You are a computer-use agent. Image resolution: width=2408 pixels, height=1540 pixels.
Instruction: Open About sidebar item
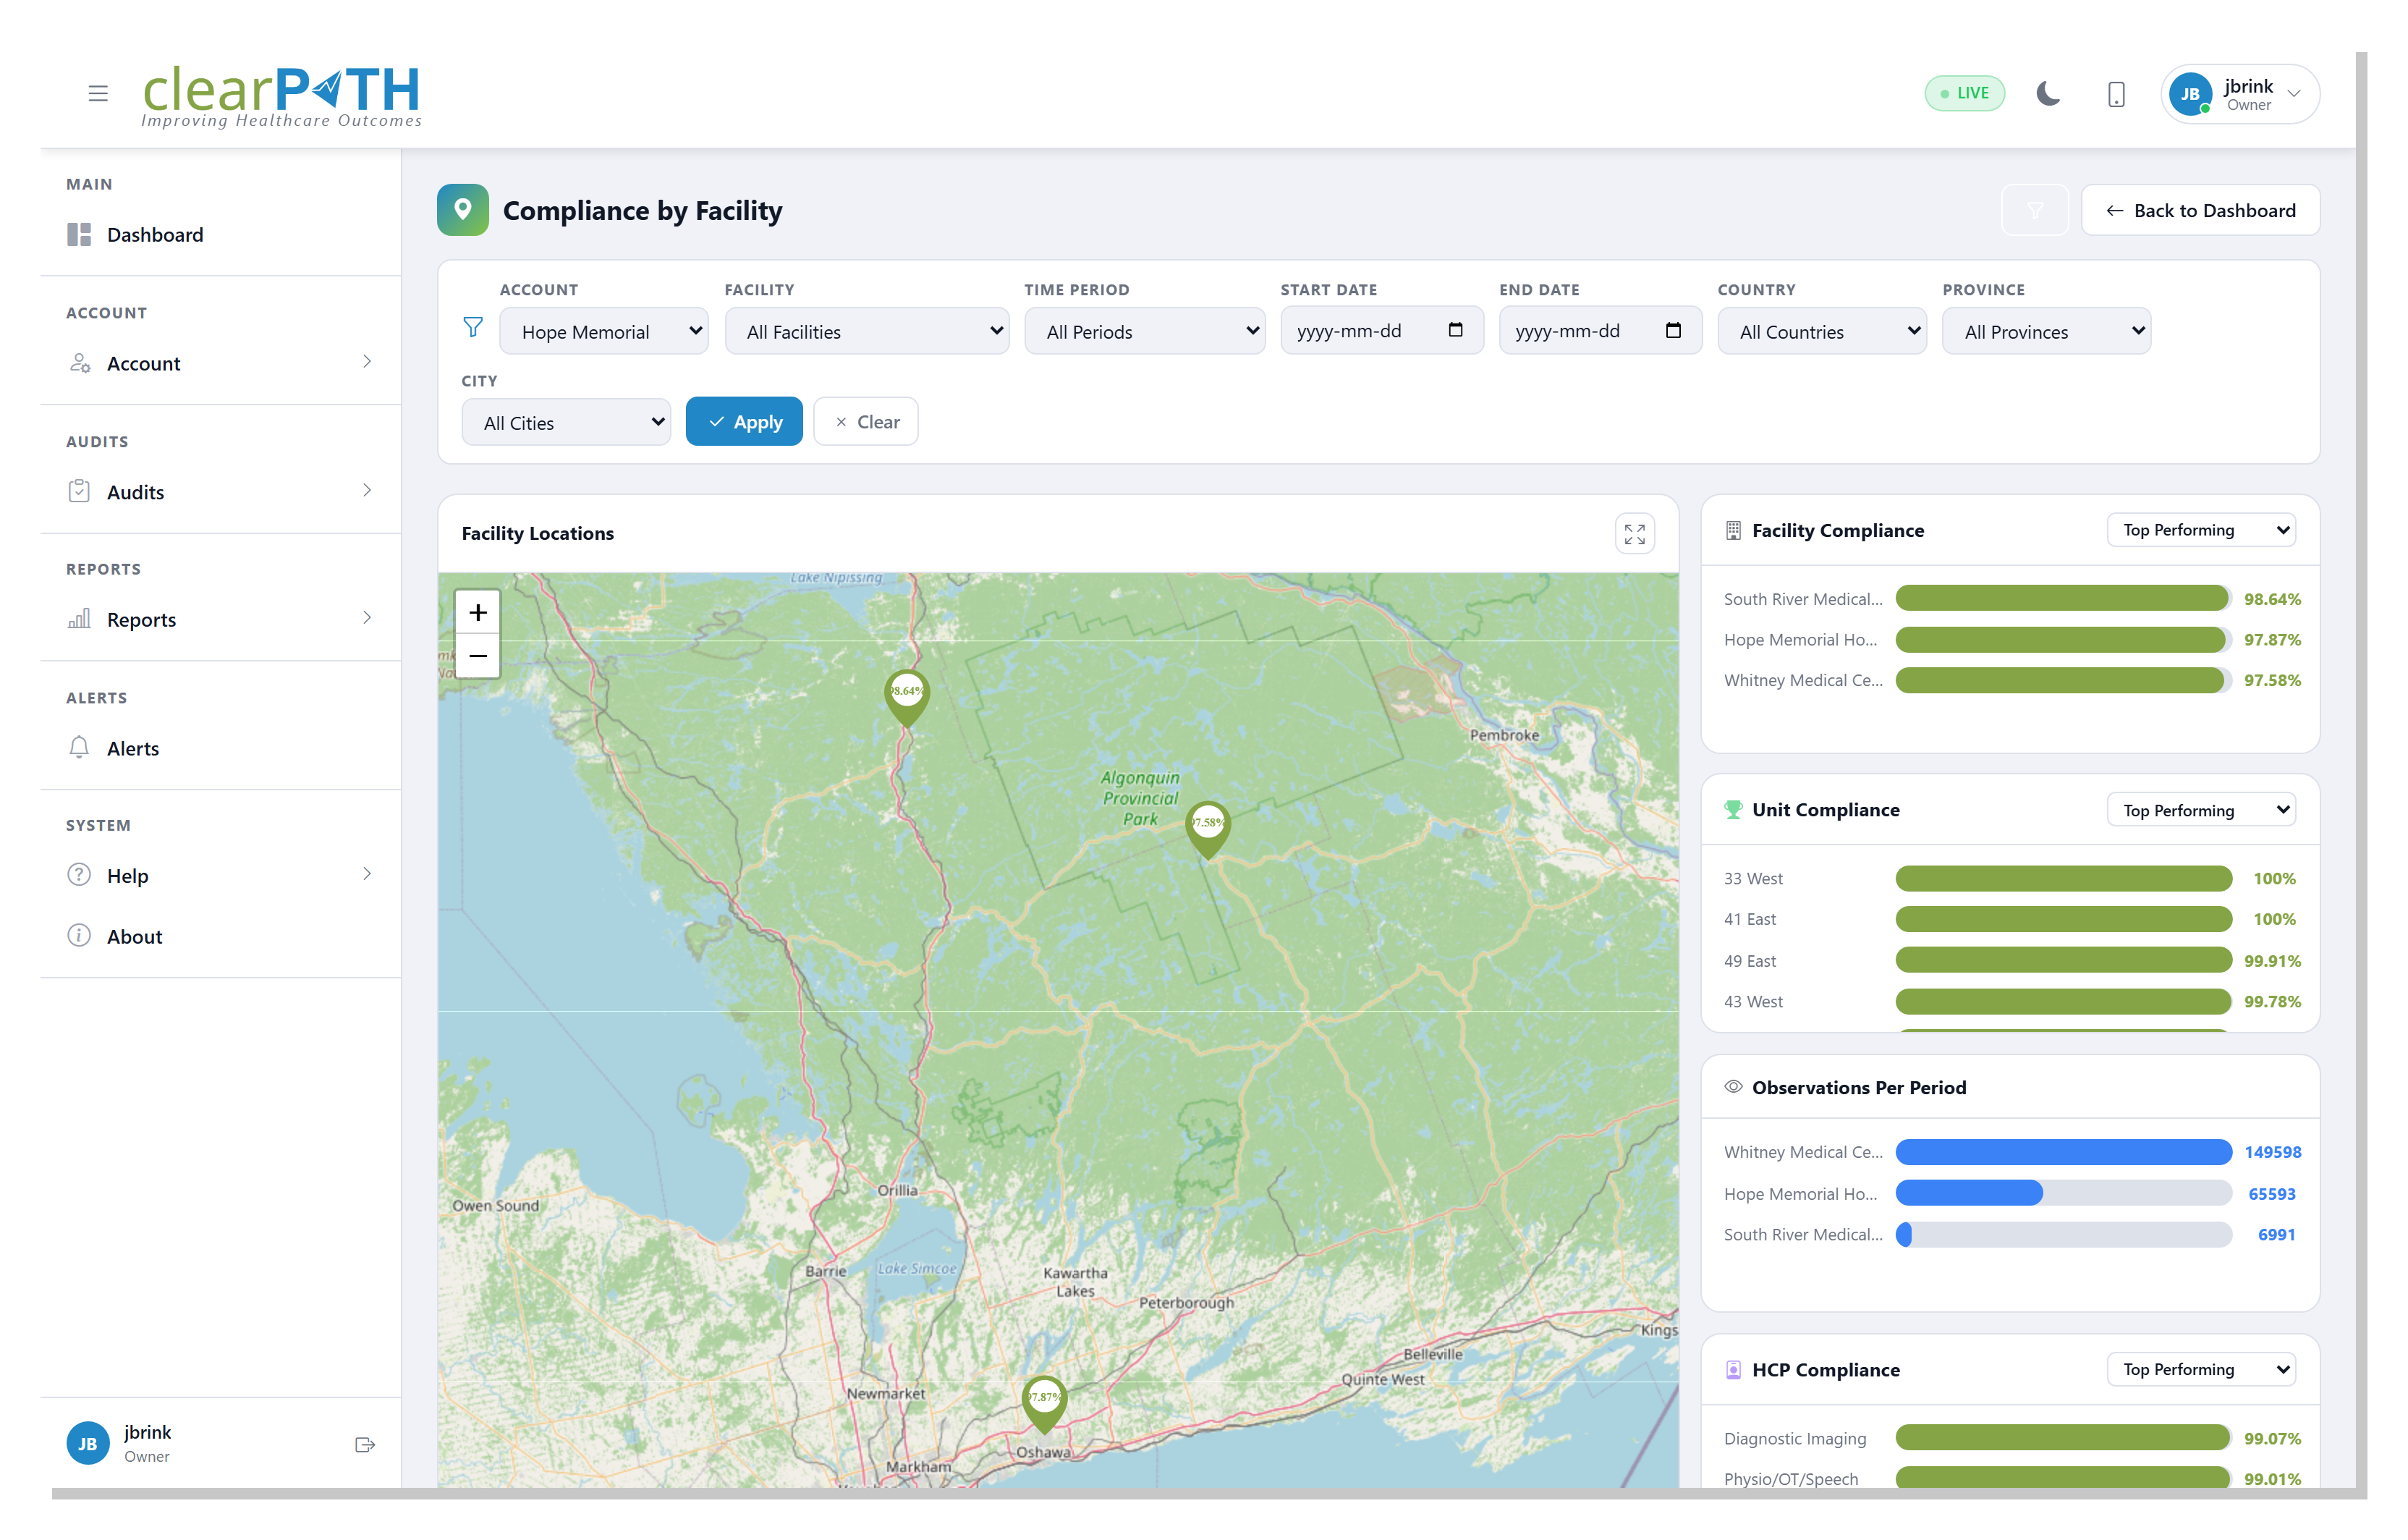pos(220,936)
